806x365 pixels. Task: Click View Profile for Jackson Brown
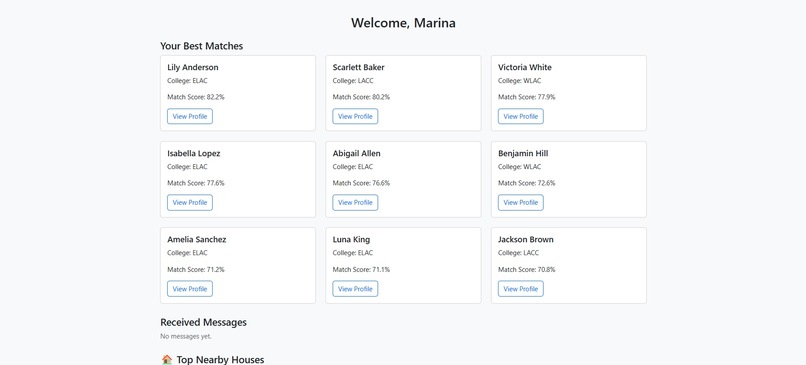(521, 289)
